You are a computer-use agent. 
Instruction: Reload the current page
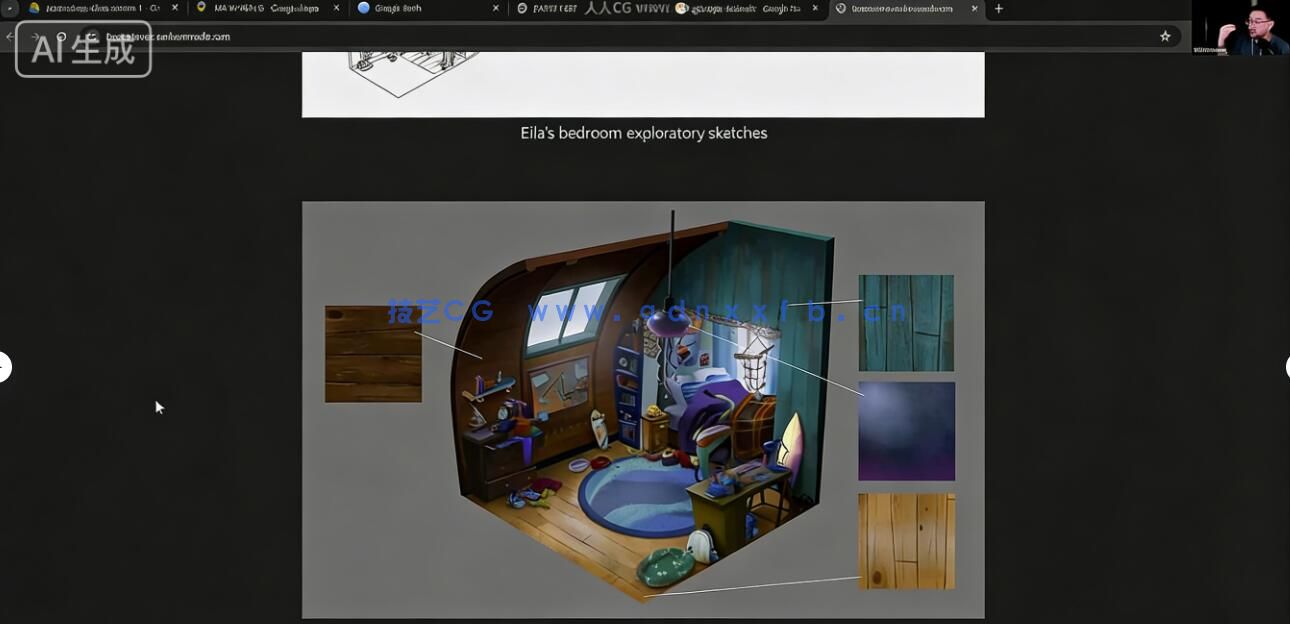[61, 37]
